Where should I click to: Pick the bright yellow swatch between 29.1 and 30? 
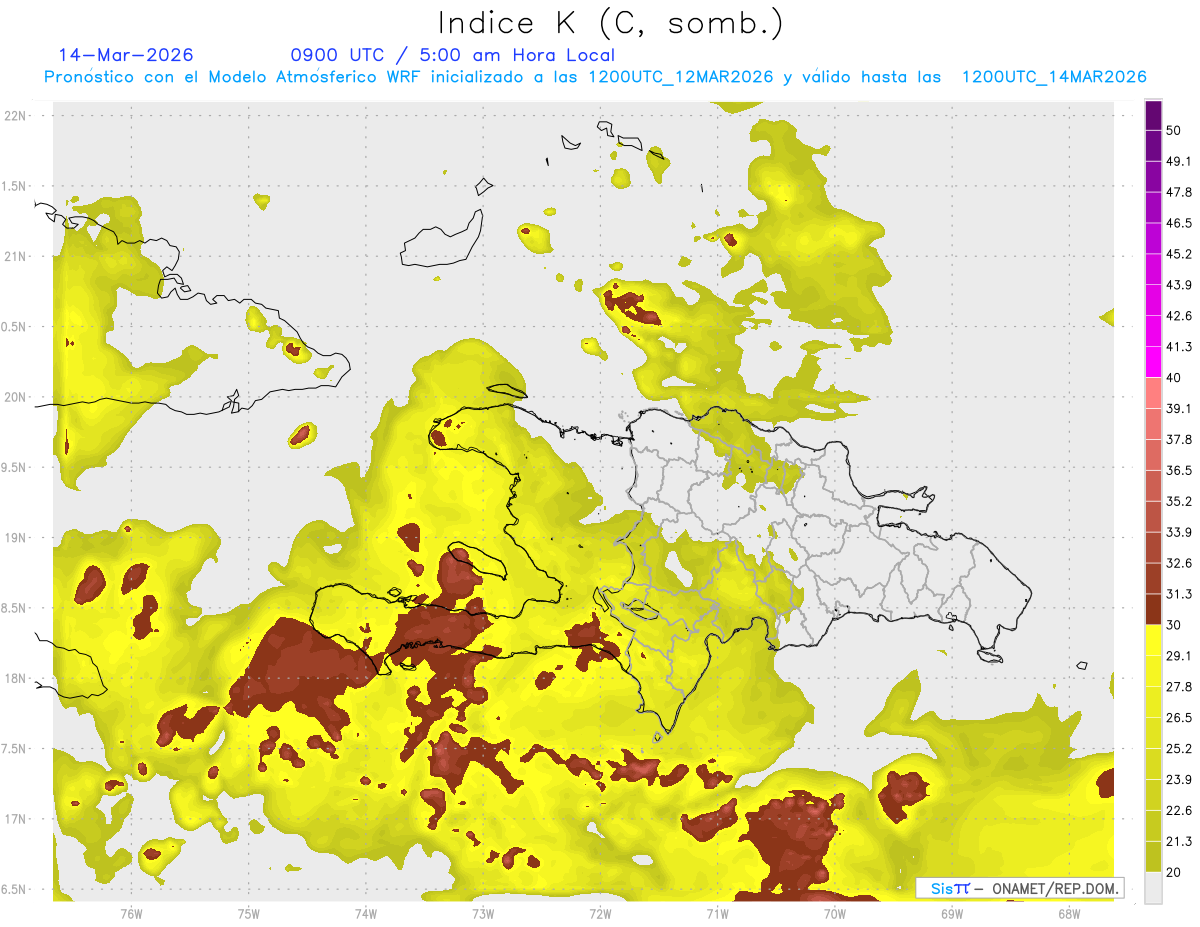[x=1153, y=640]
